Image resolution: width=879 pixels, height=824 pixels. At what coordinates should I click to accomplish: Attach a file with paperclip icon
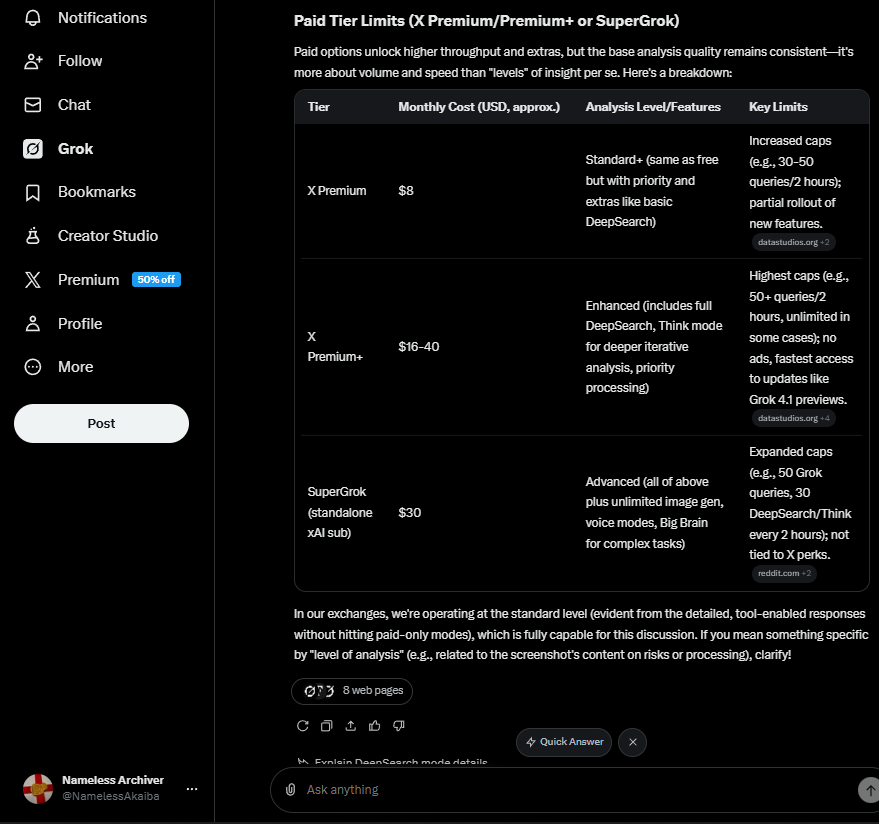(290, 790)
